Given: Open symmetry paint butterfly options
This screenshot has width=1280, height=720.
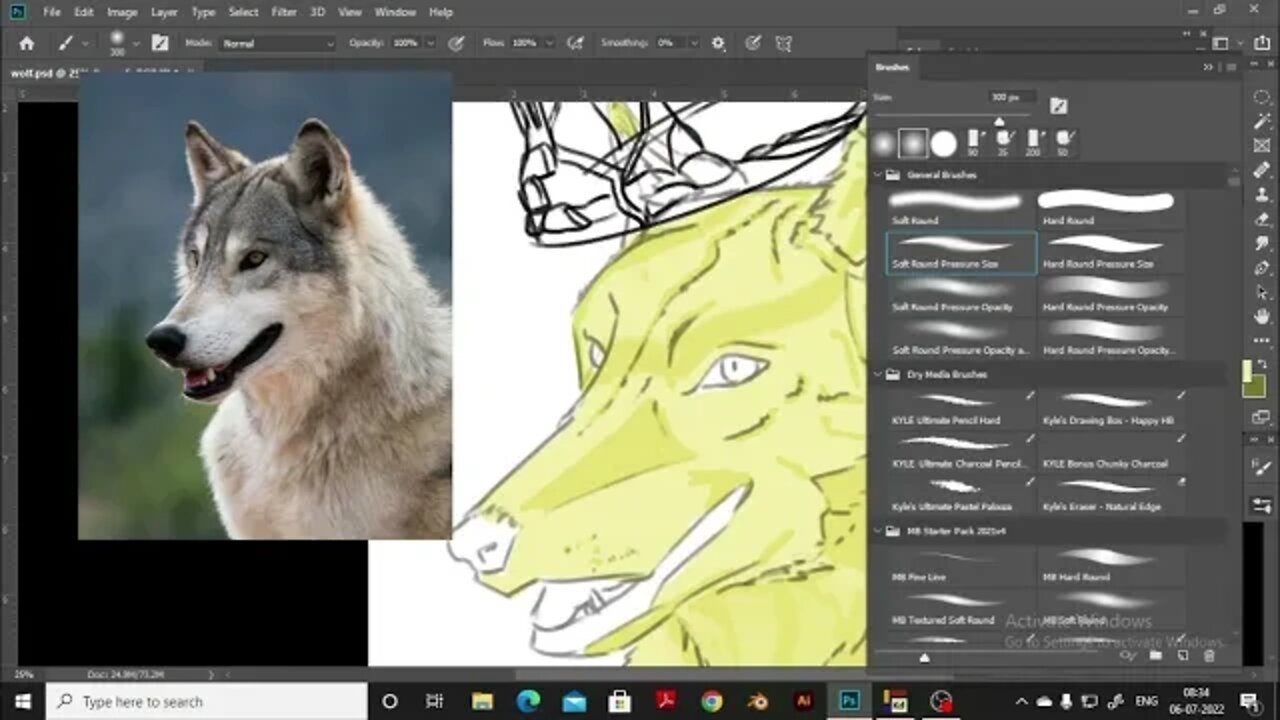Looking at the screenshot, I should (x=784, y=43).
